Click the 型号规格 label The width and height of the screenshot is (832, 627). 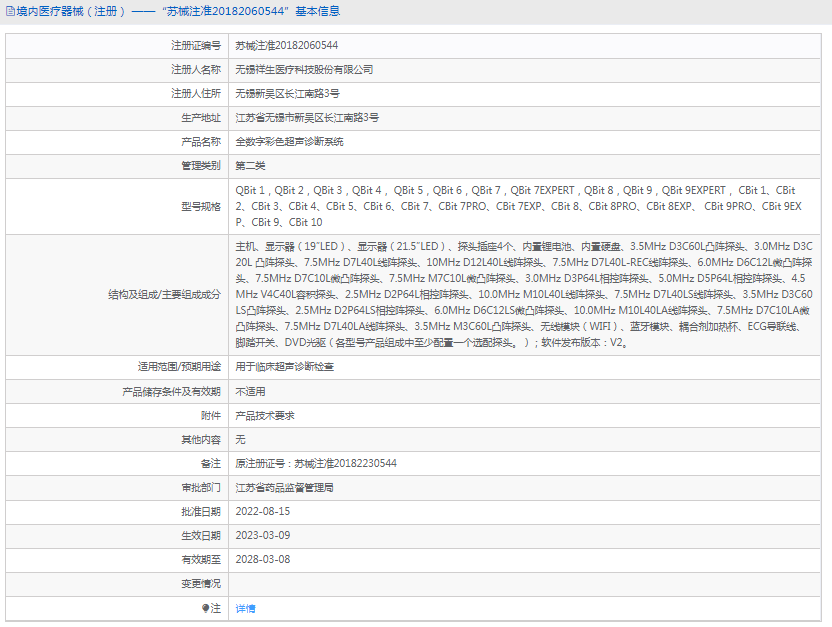tap(201, 206)
